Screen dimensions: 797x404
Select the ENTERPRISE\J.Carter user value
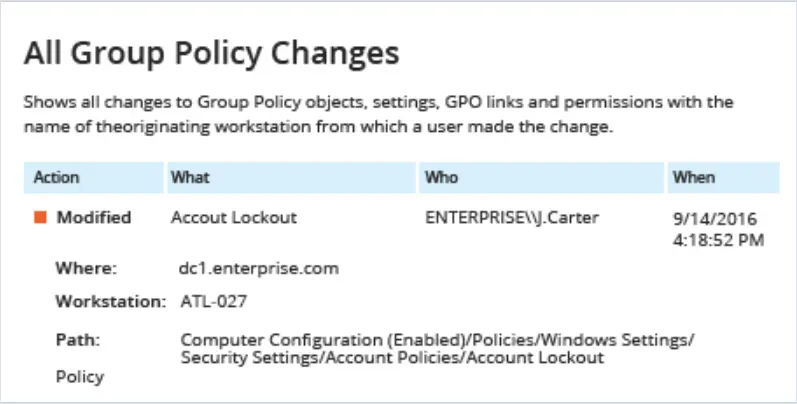coord(512,217)
